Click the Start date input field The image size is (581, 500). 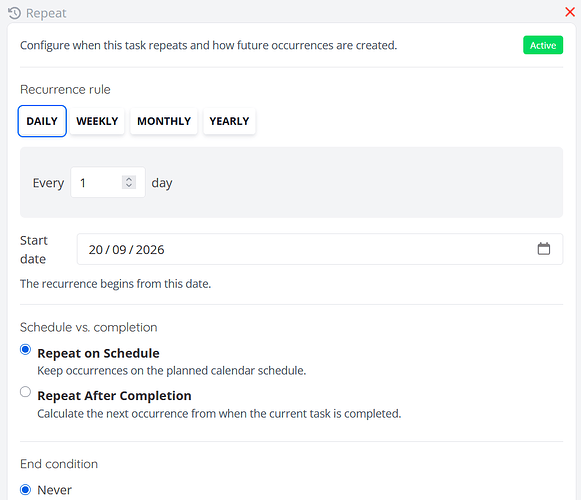[x=320, y=249]
